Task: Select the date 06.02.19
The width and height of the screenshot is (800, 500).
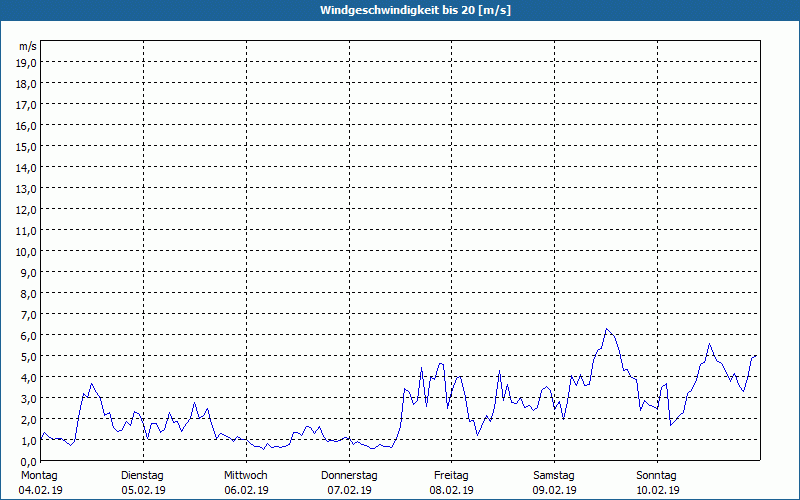Action: [x=246, y=490]
